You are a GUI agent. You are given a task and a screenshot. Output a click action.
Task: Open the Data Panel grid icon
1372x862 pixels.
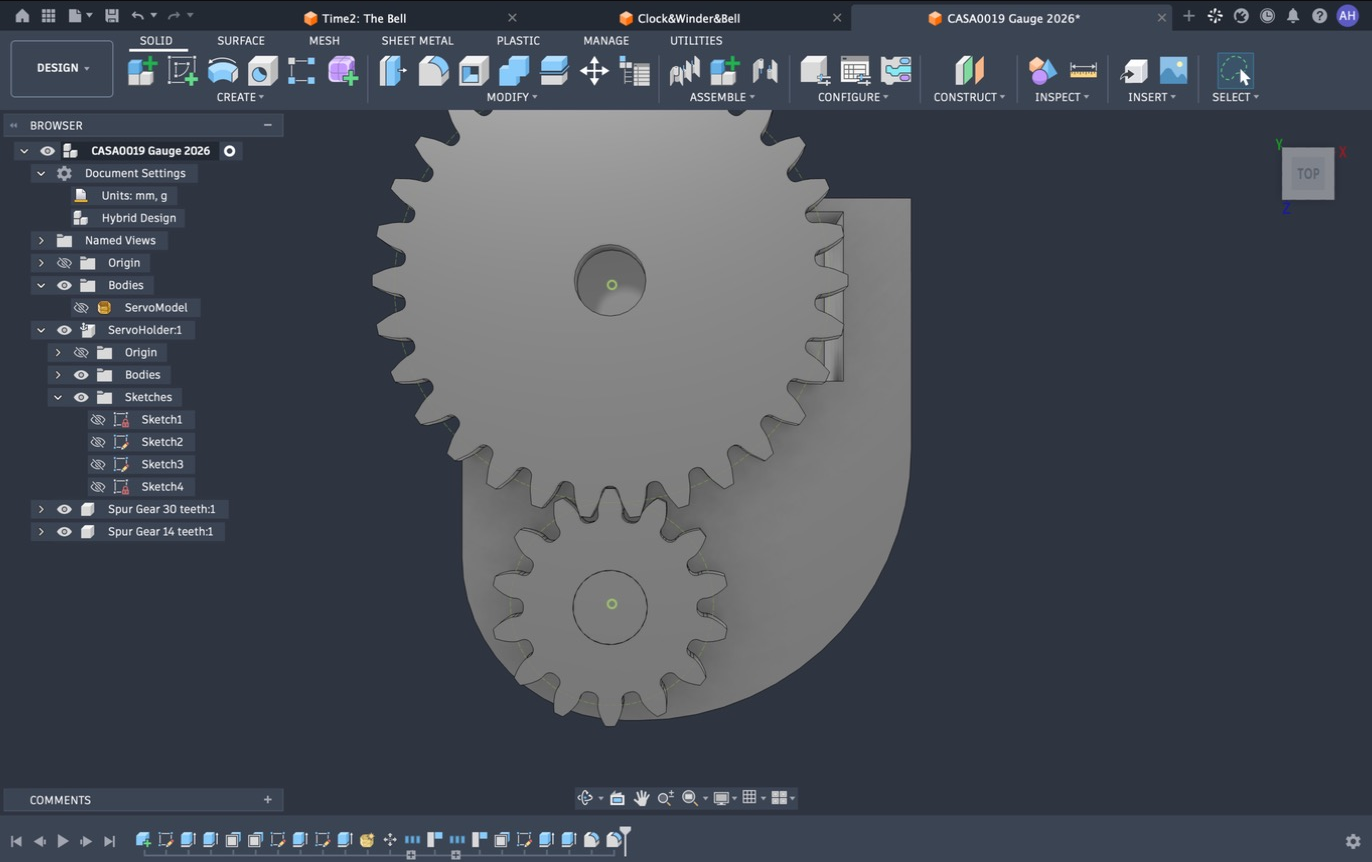pyautogui.click(x=48, y=16)
